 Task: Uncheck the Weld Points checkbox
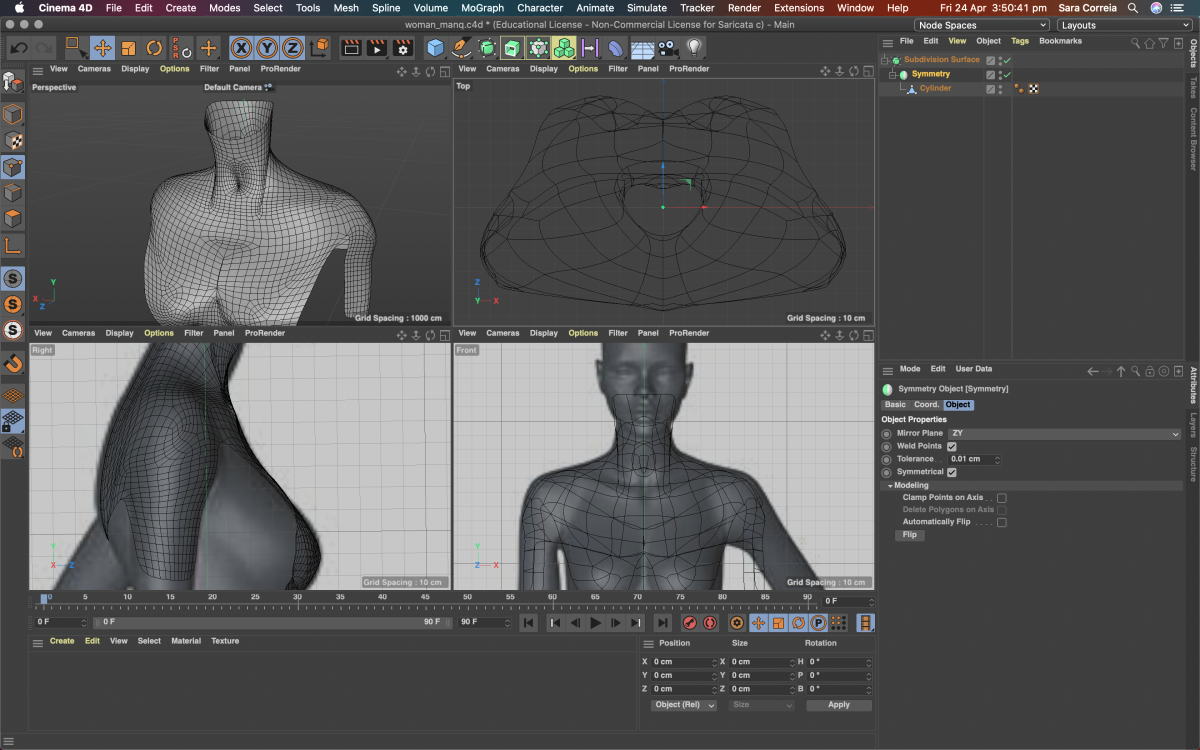tap(952, 446)
